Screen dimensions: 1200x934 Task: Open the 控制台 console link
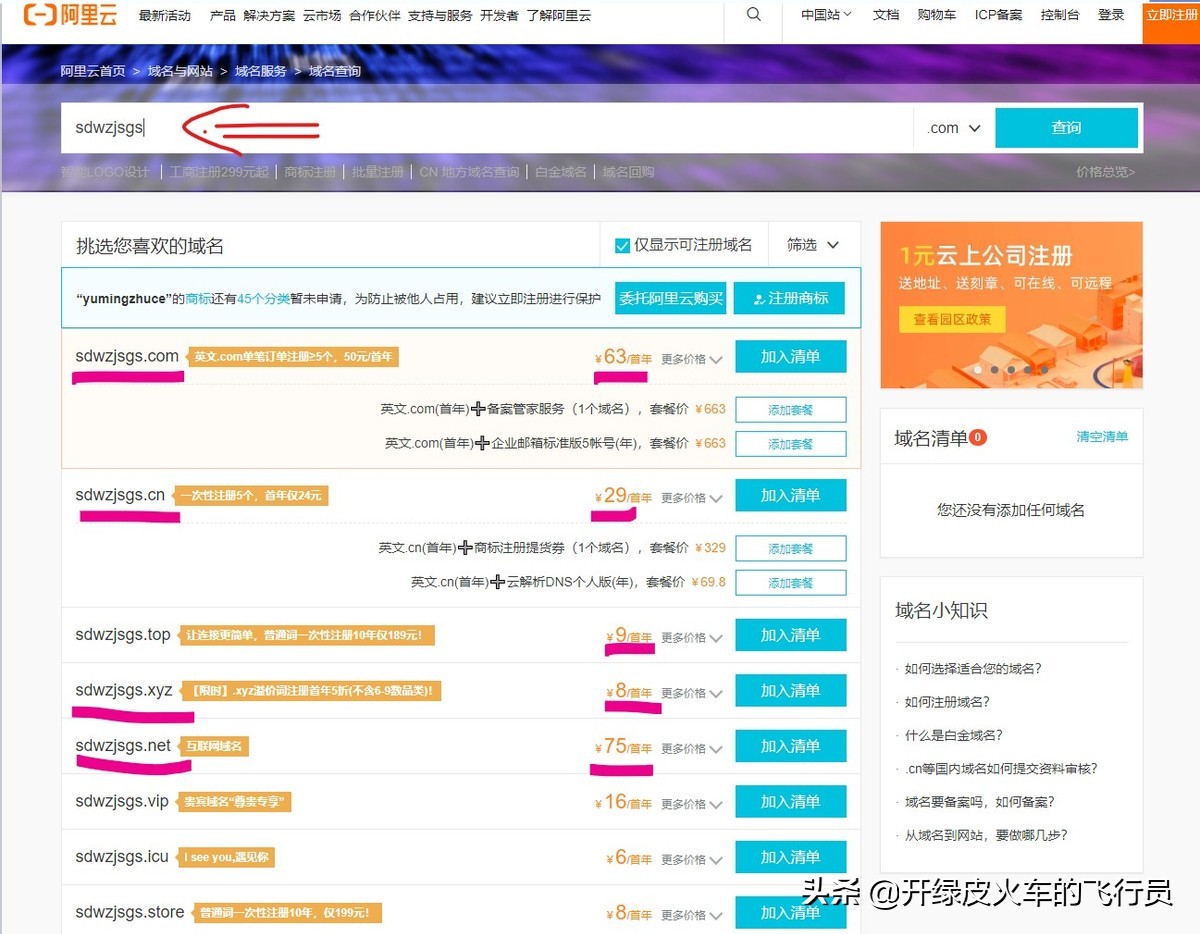(1059, 15)
